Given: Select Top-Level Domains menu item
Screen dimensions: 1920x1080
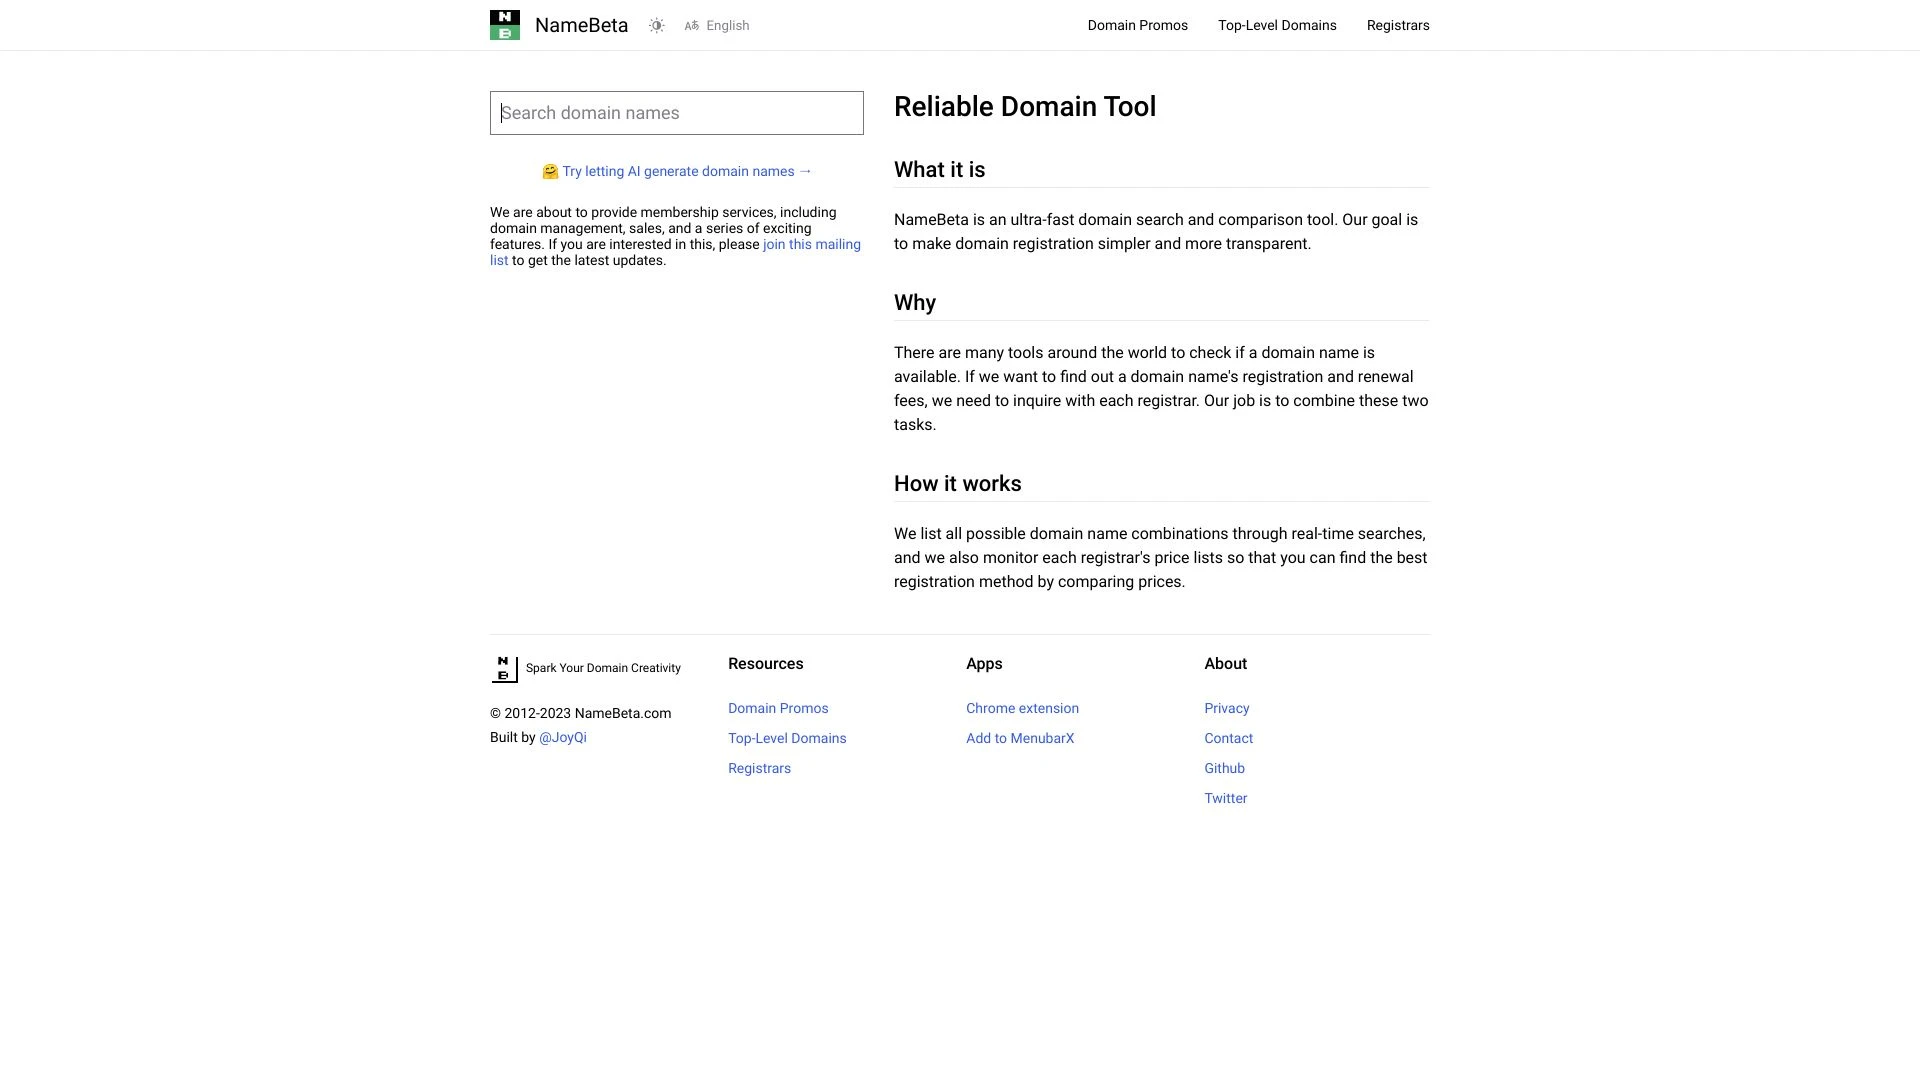Looking at the screenshot, I should click(x=1276, y=25).
